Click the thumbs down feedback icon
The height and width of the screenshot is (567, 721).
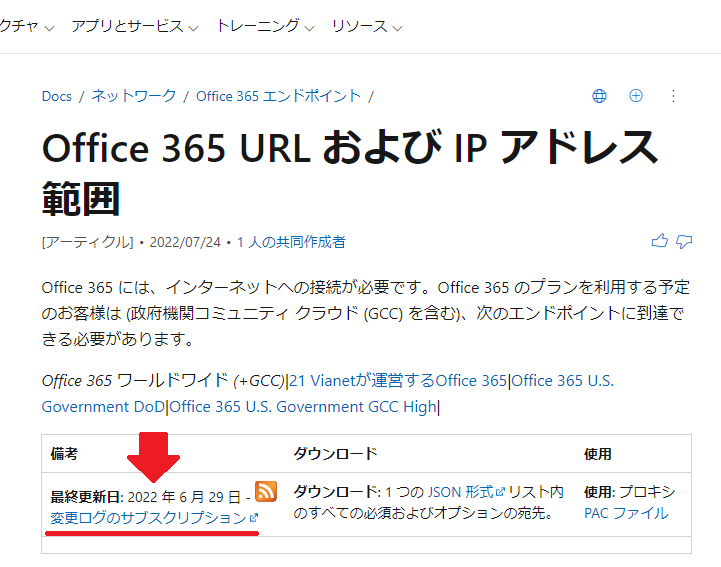(684, 241)
